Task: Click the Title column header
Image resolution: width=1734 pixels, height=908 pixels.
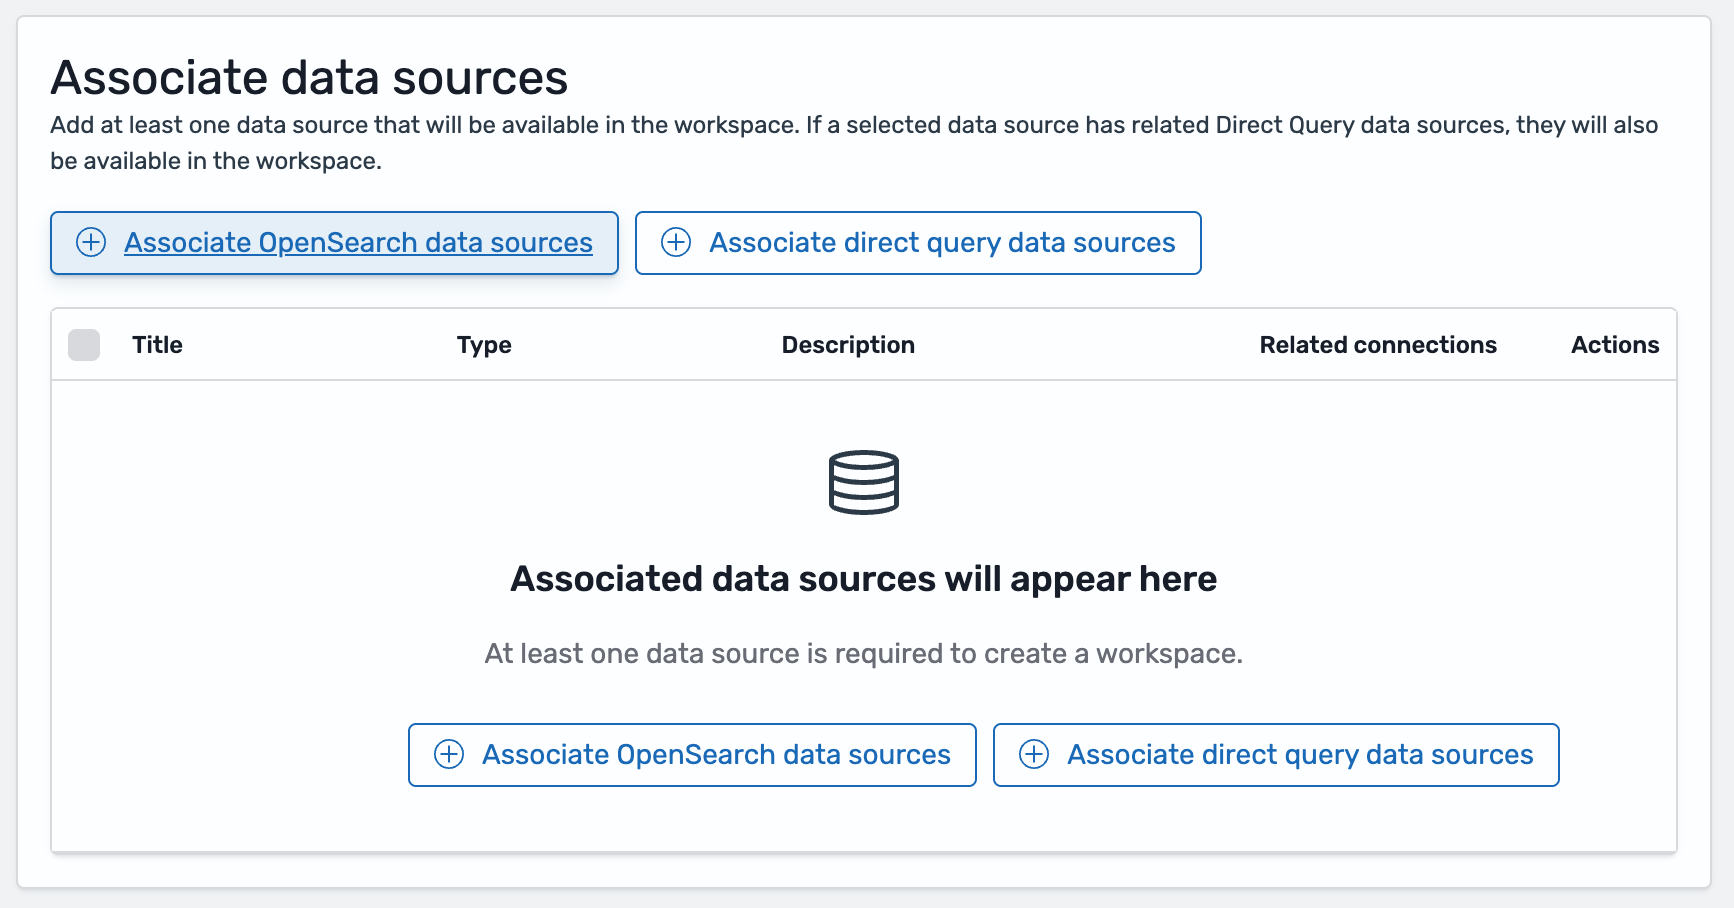Action: tap(157, 345)
